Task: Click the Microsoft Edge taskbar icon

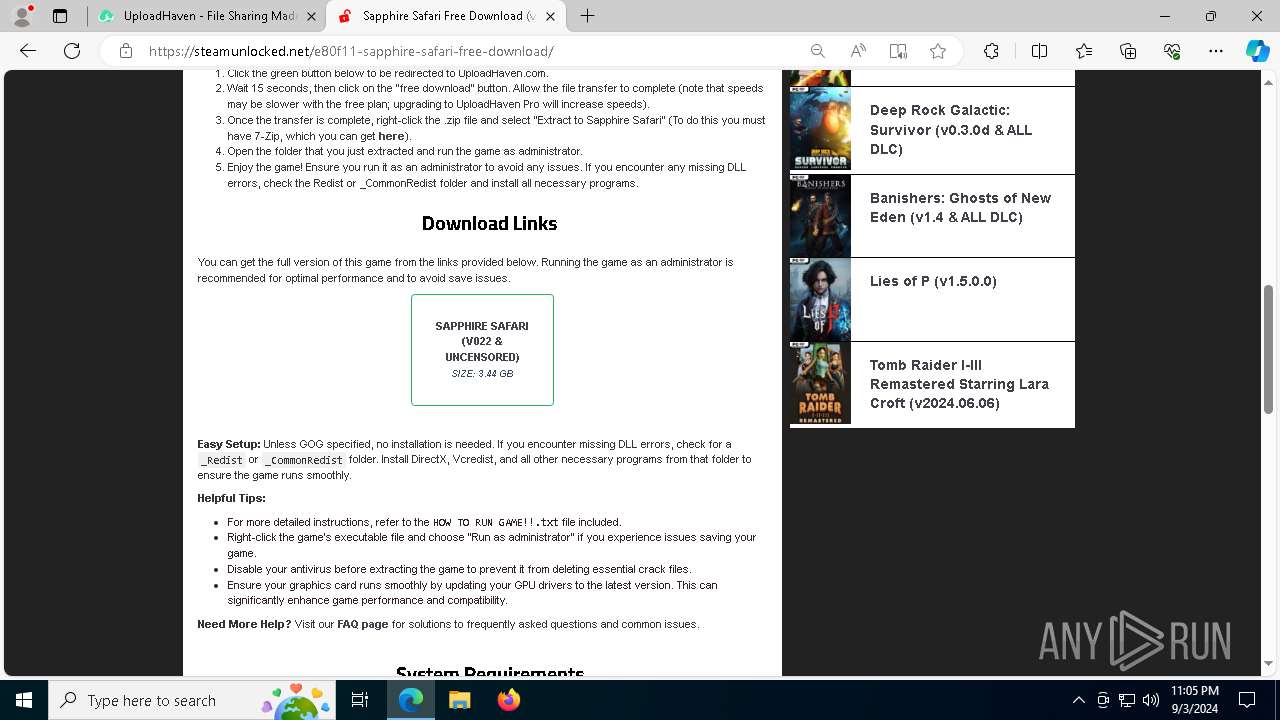Action: (x=411, y=700)
